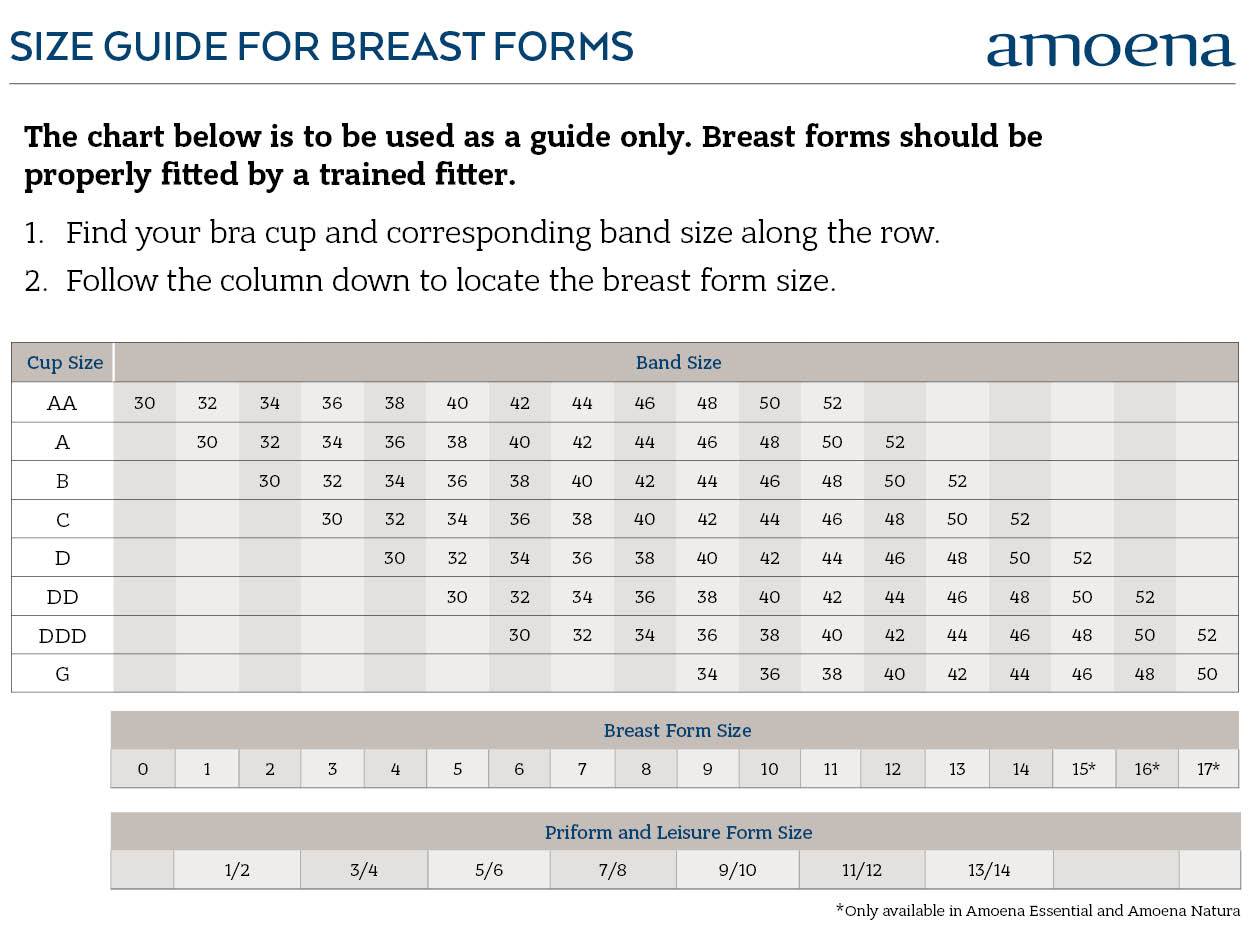Image resolution: width=1250 pixels, height=938 pixels.
Task: Select Priform size 13/14
Action: pos(988,871)
